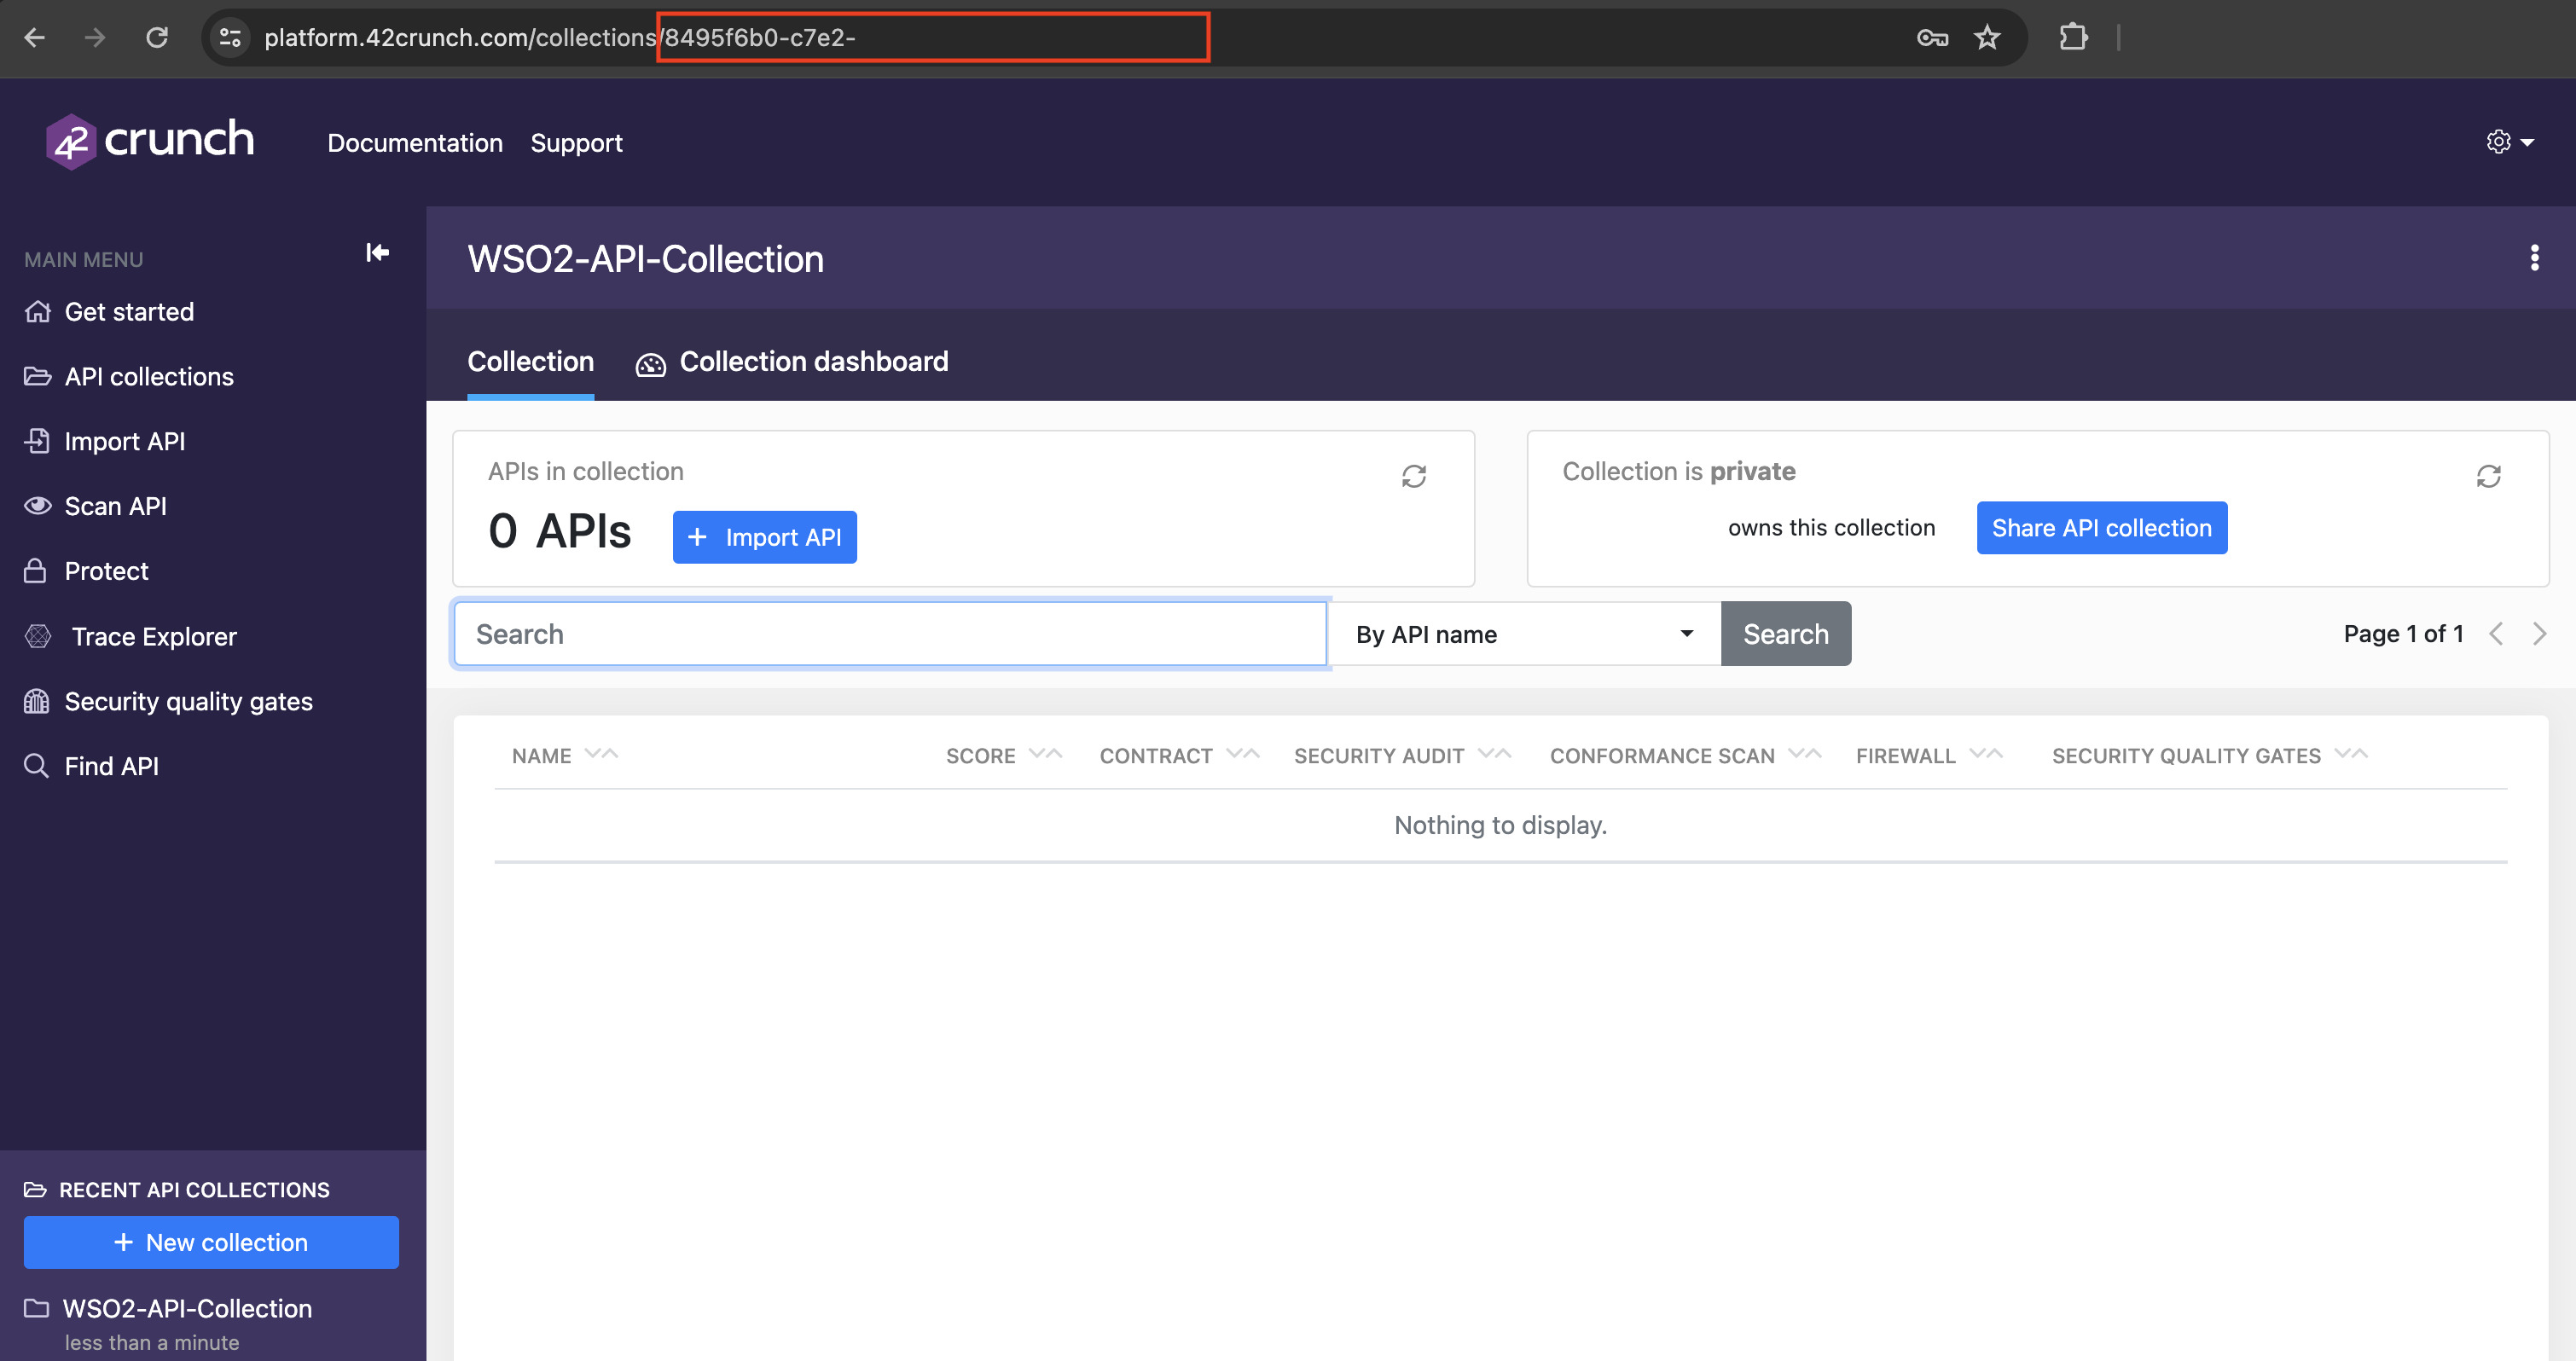Viewport: 2576px width, 1361px height.
Task: Click the blue Import API button
Action: [x=764, y=538]
